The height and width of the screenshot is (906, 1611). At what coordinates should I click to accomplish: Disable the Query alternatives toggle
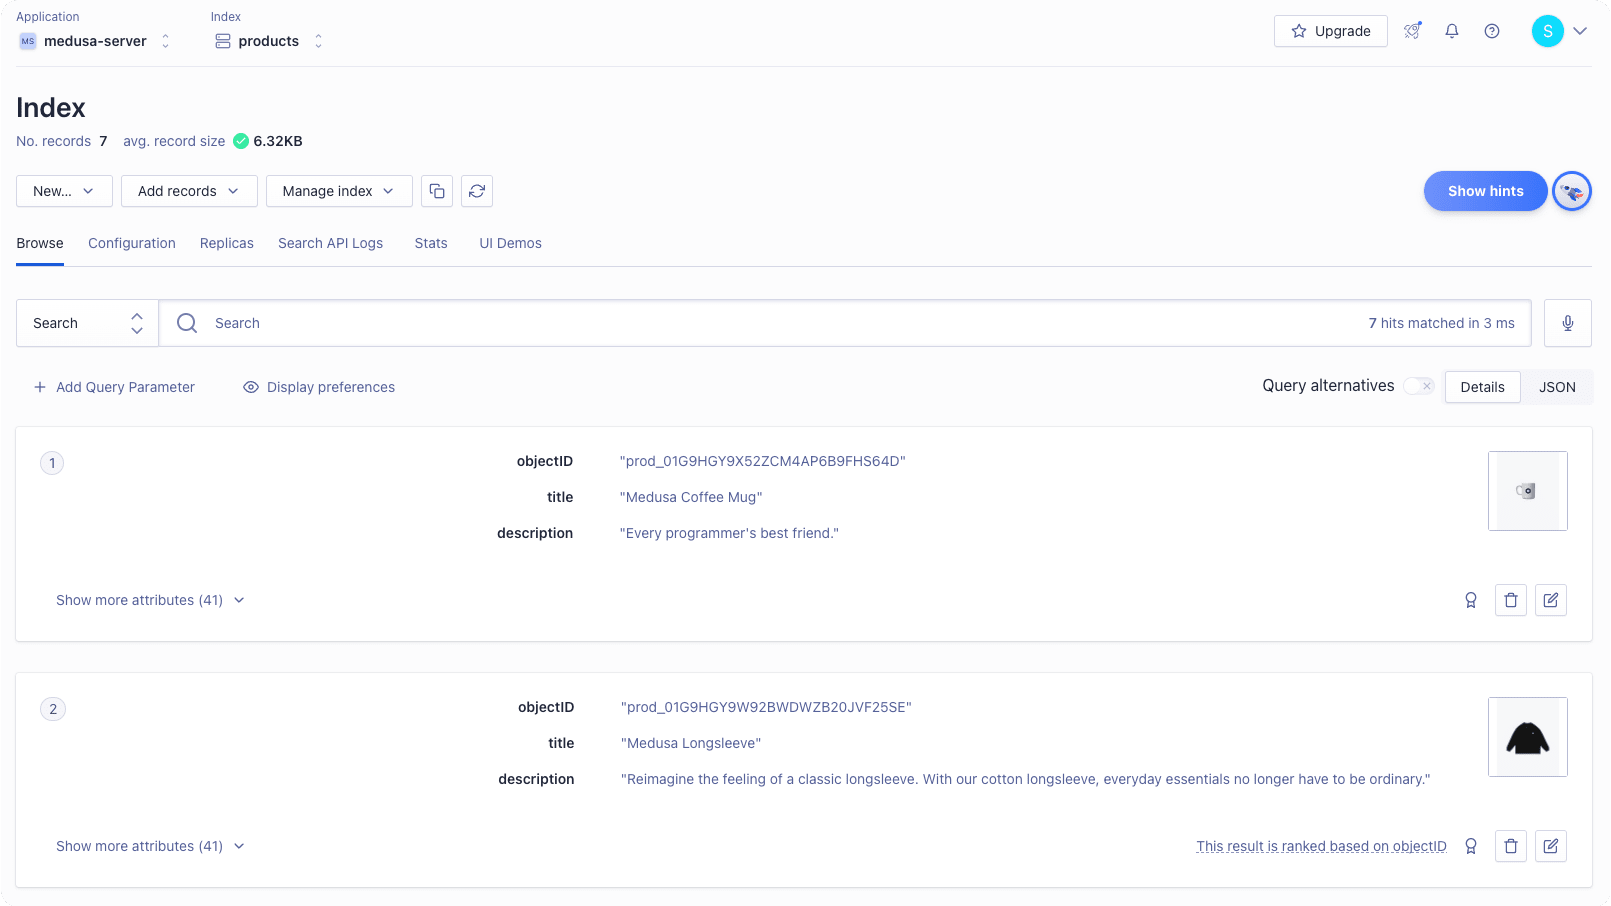1418,385
